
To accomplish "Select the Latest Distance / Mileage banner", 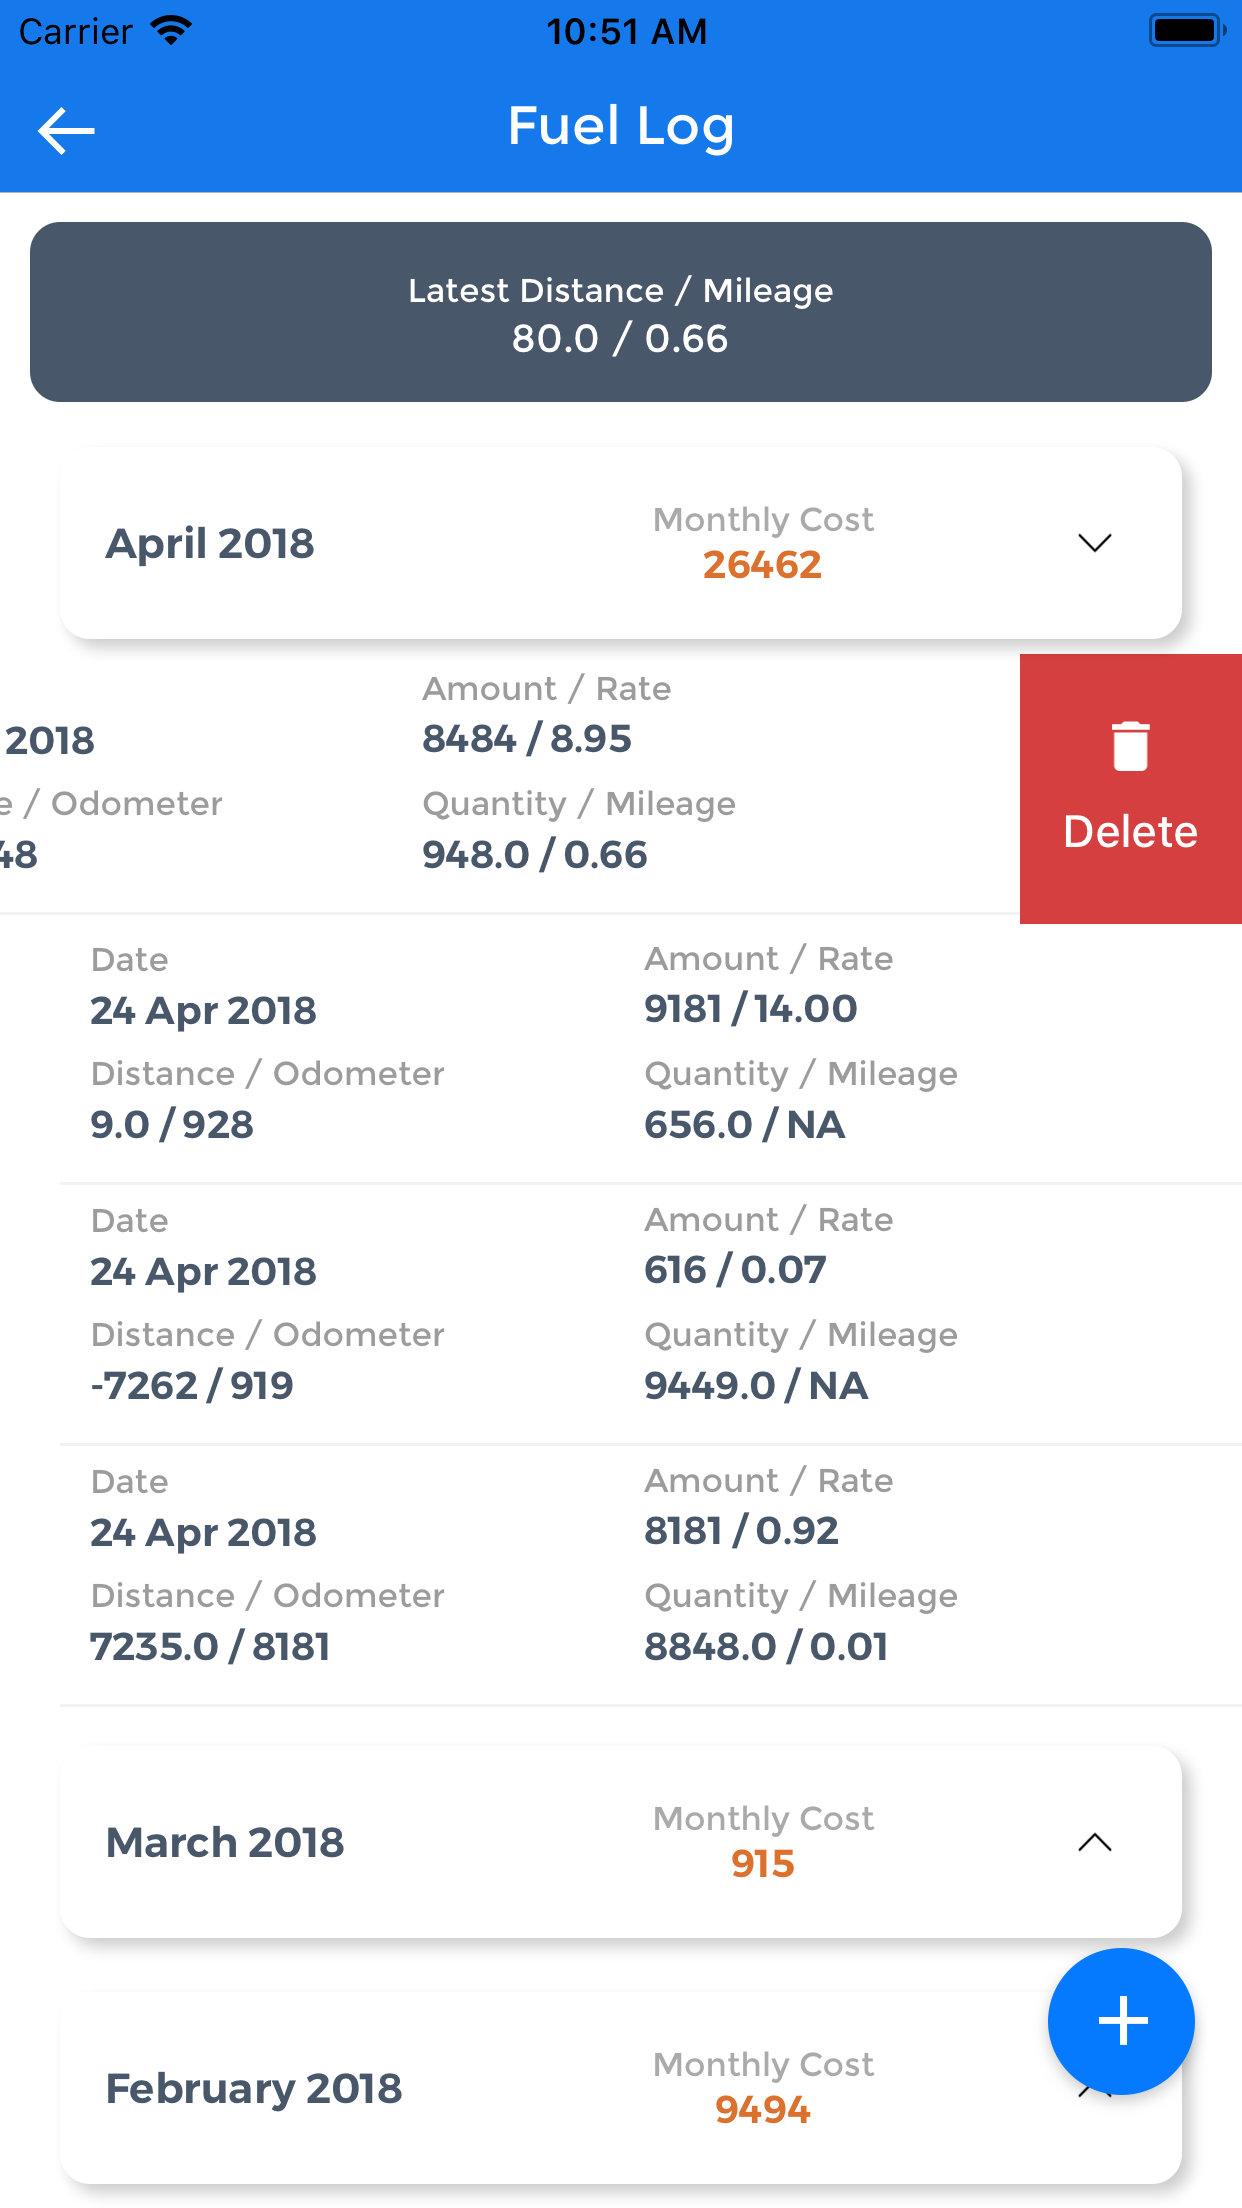I will [x=621, y=312].
